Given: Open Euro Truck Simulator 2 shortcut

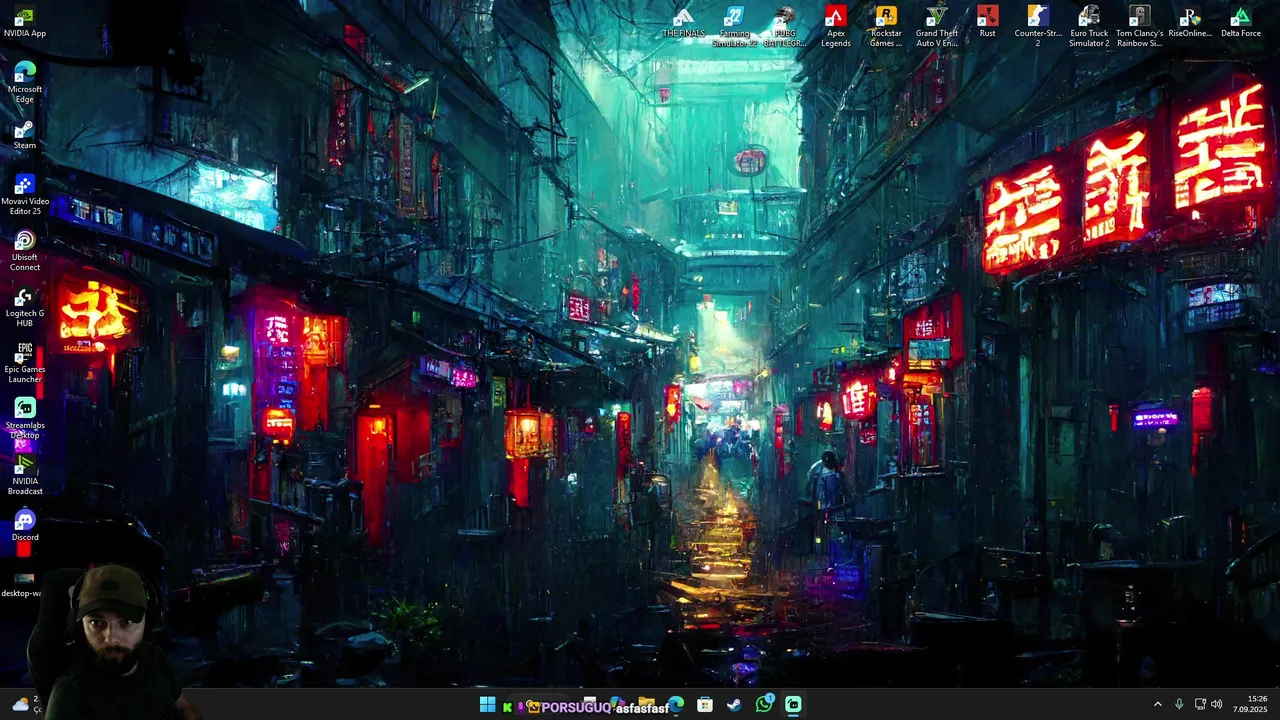Looking at the screenshot, I should tap(1089, 27).
